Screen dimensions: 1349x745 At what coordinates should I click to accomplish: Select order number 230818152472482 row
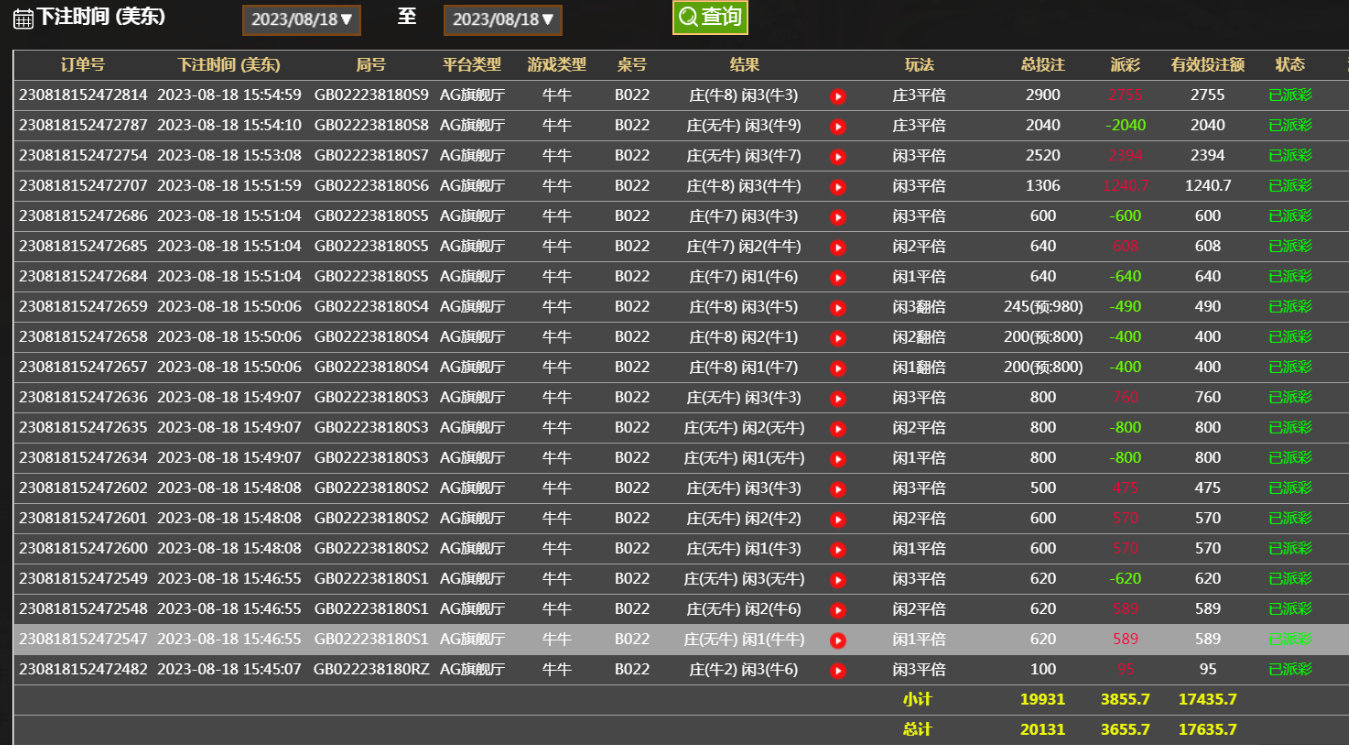(83, 670)
